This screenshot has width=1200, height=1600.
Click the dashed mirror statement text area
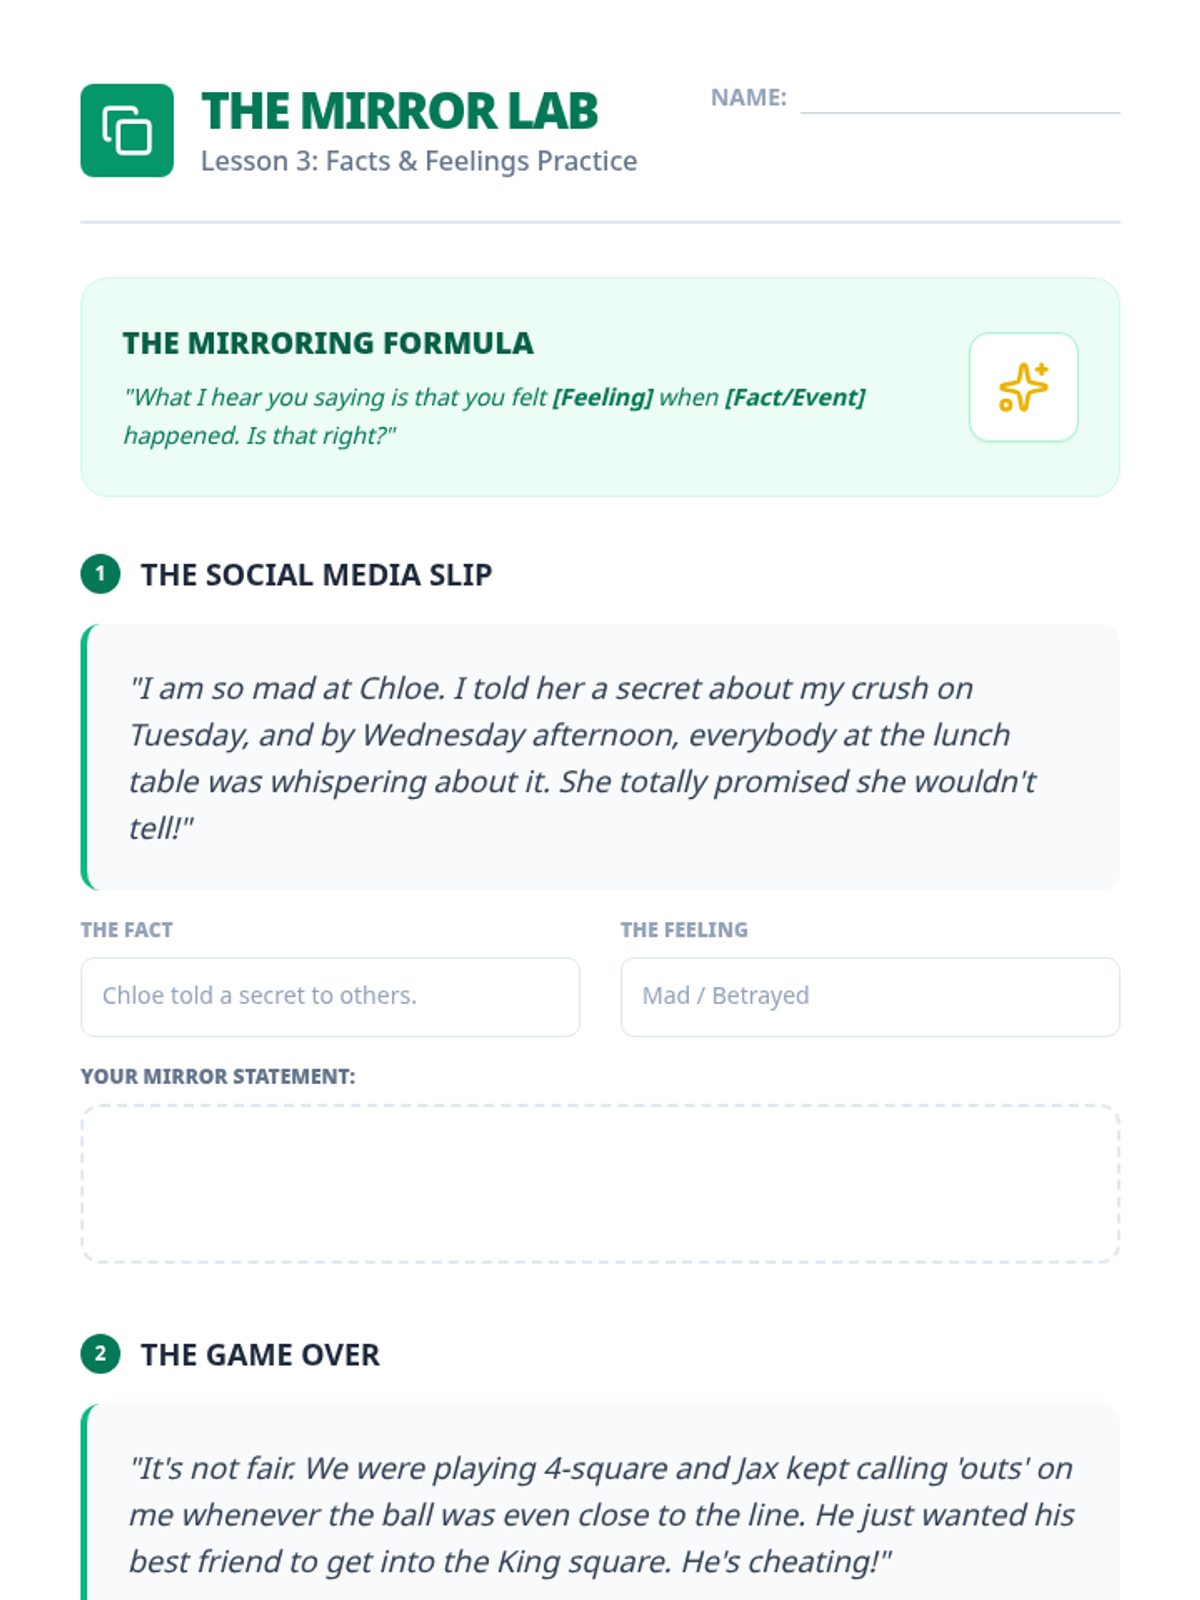point(600,1184)
